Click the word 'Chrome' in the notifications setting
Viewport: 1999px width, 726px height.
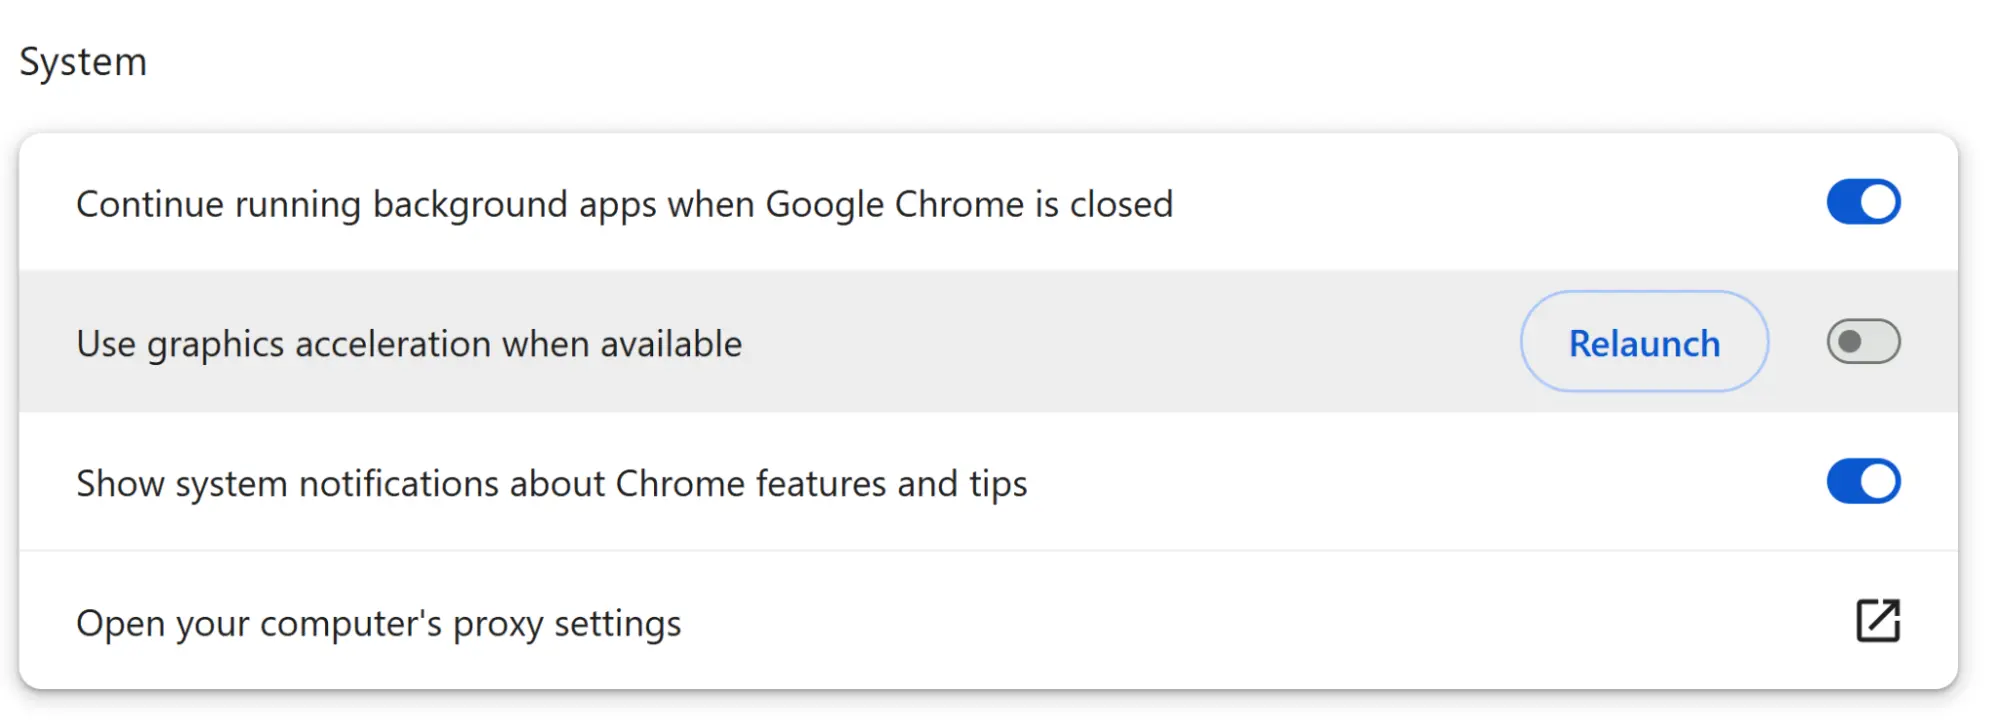tap(680, 484)
